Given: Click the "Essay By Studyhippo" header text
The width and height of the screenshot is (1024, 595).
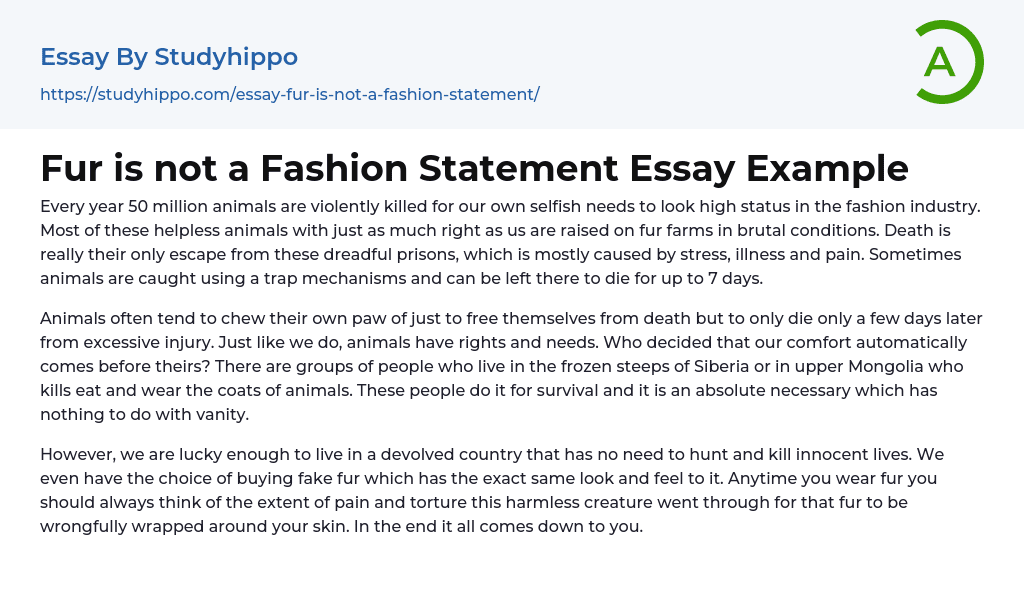Looking at the screenshot, I should pyautogui.click(x=169, y=57).
